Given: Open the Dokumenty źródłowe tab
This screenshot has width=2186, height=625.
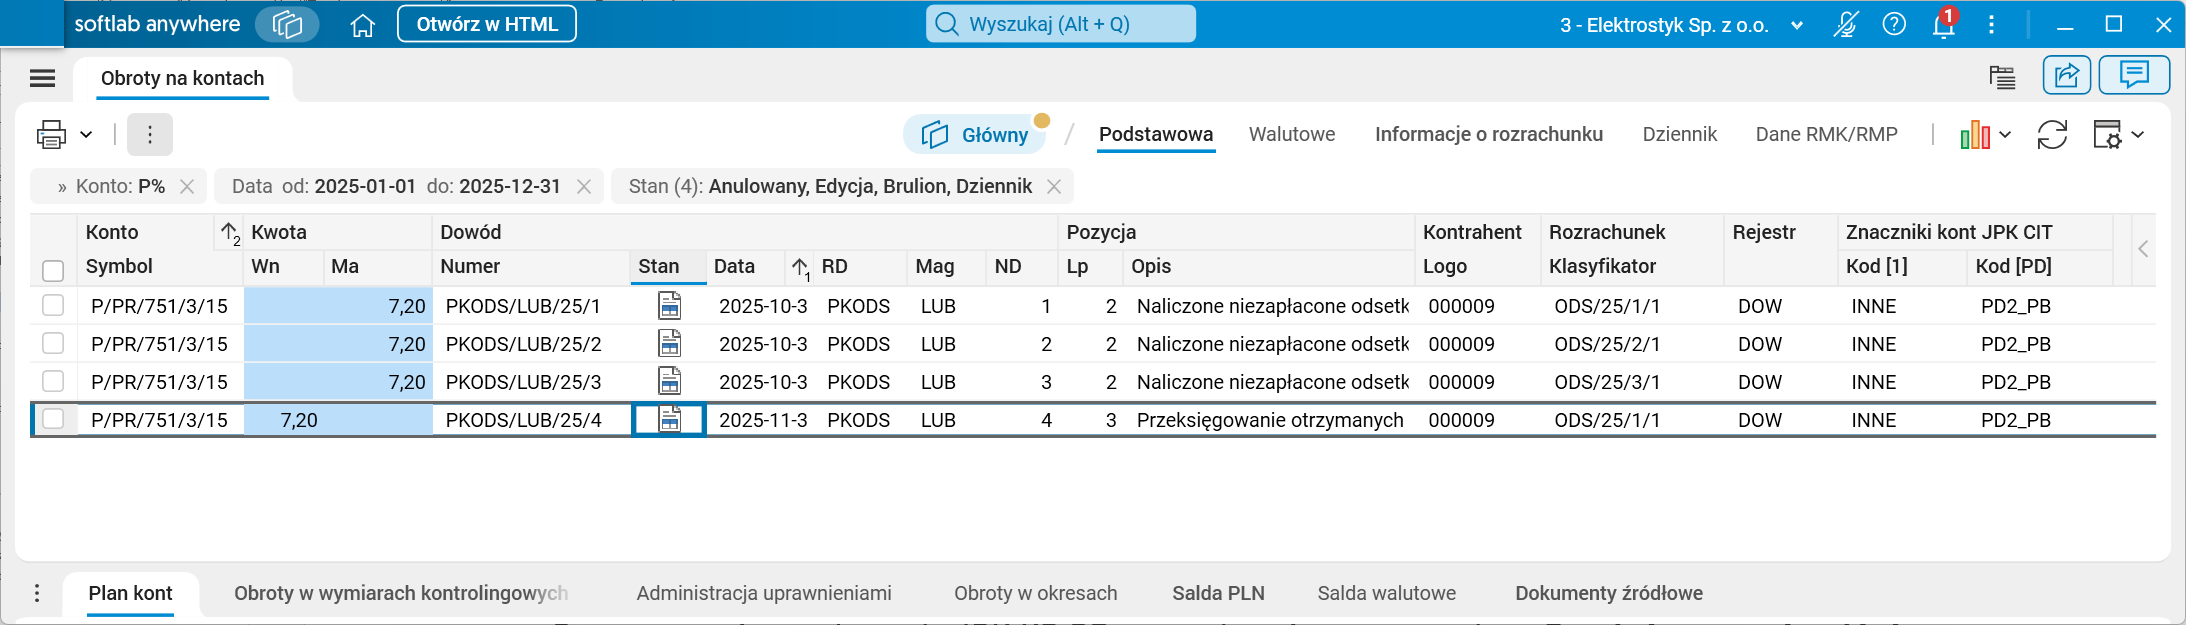Looking at the screenshot, I should pos(1609,593).
